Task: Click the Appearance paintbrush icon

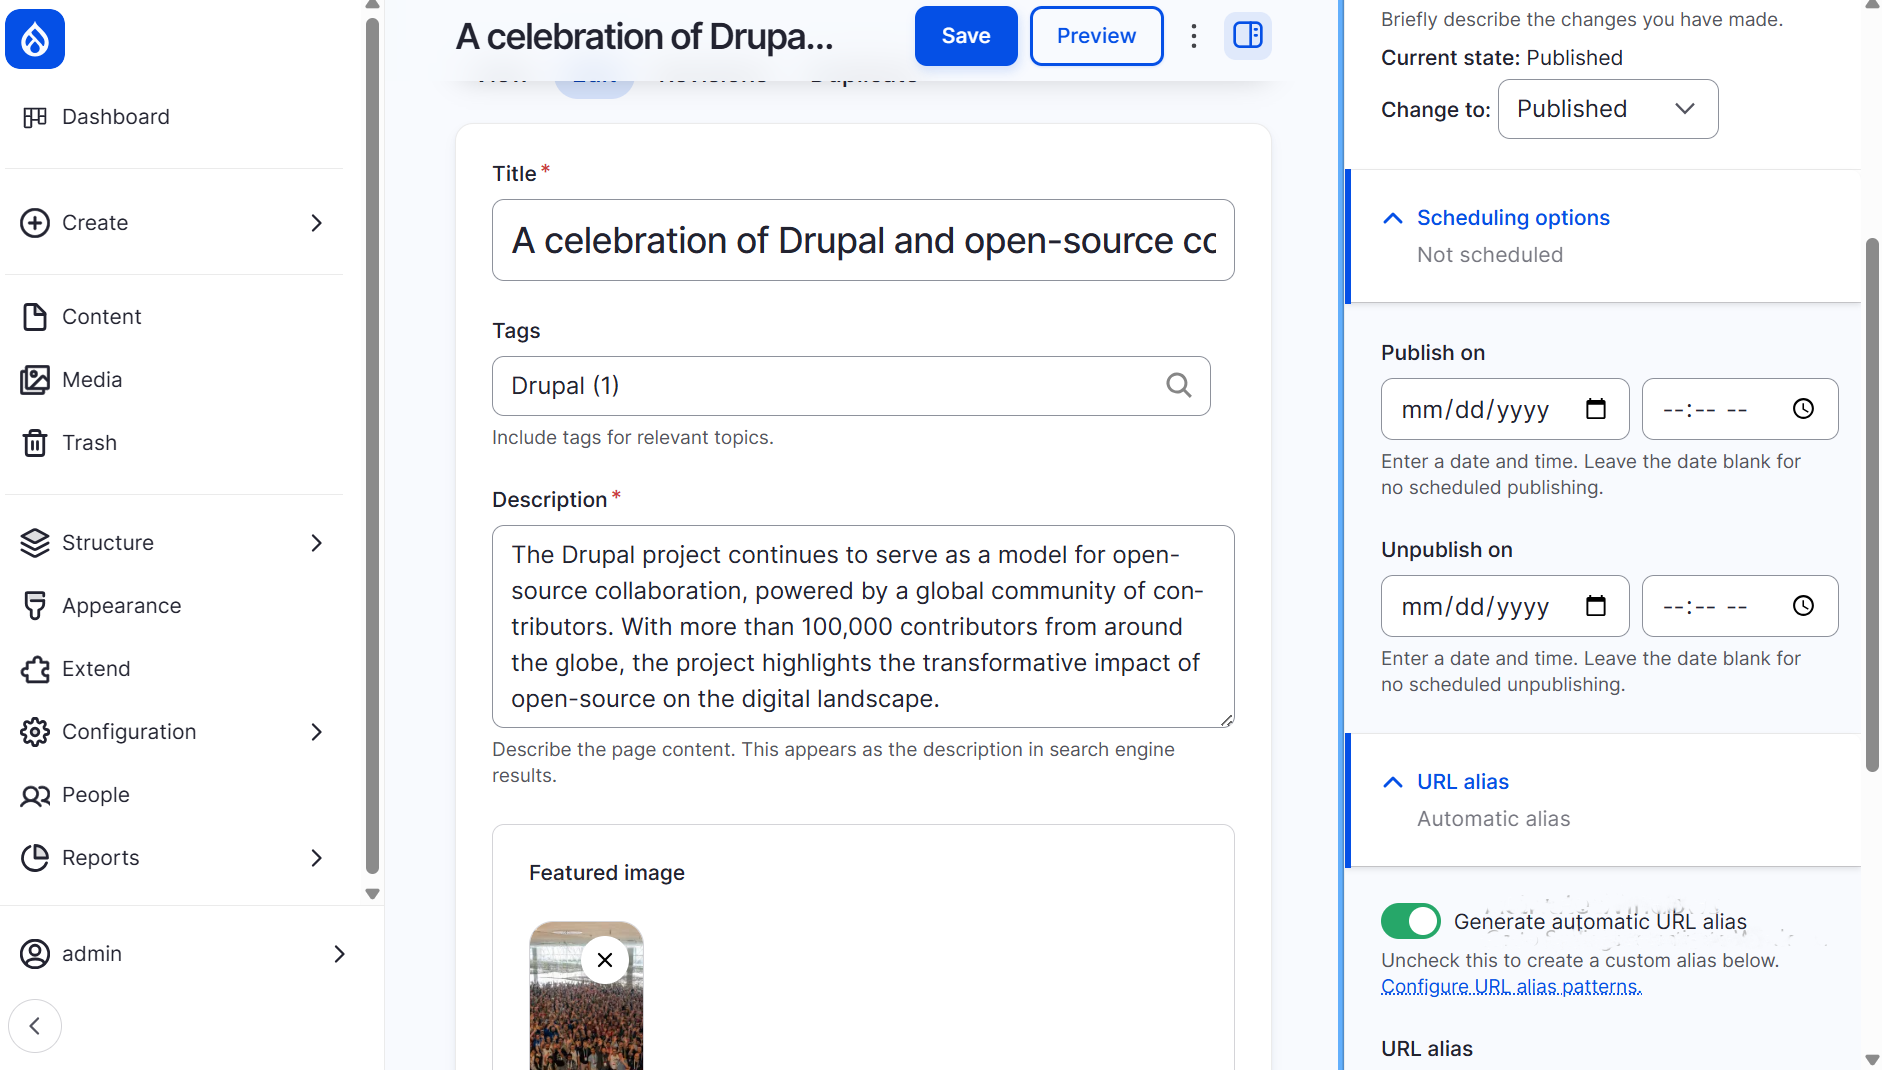Action: [x=35, y=606]
